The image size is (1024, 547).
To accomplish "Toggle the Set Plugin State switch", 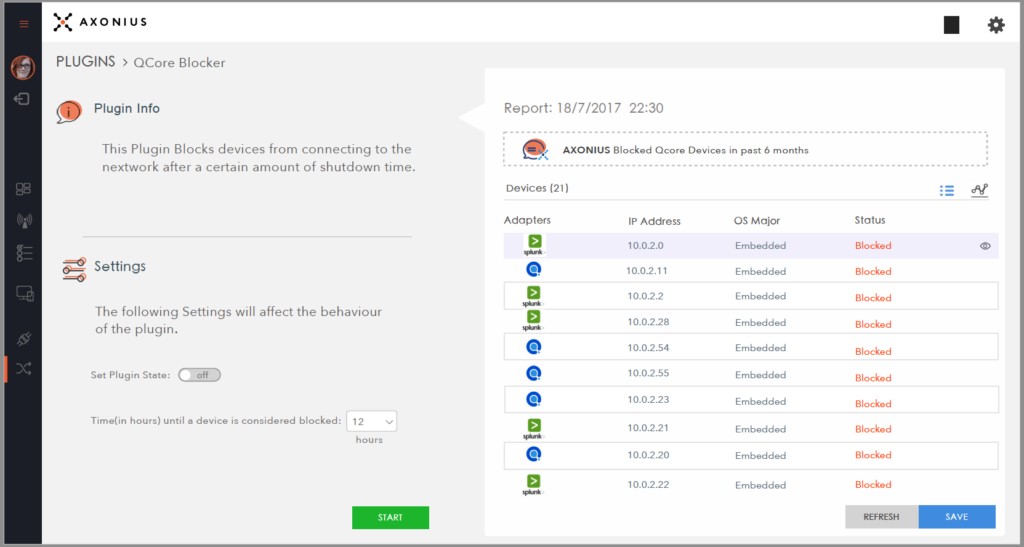I will point(199,375).
